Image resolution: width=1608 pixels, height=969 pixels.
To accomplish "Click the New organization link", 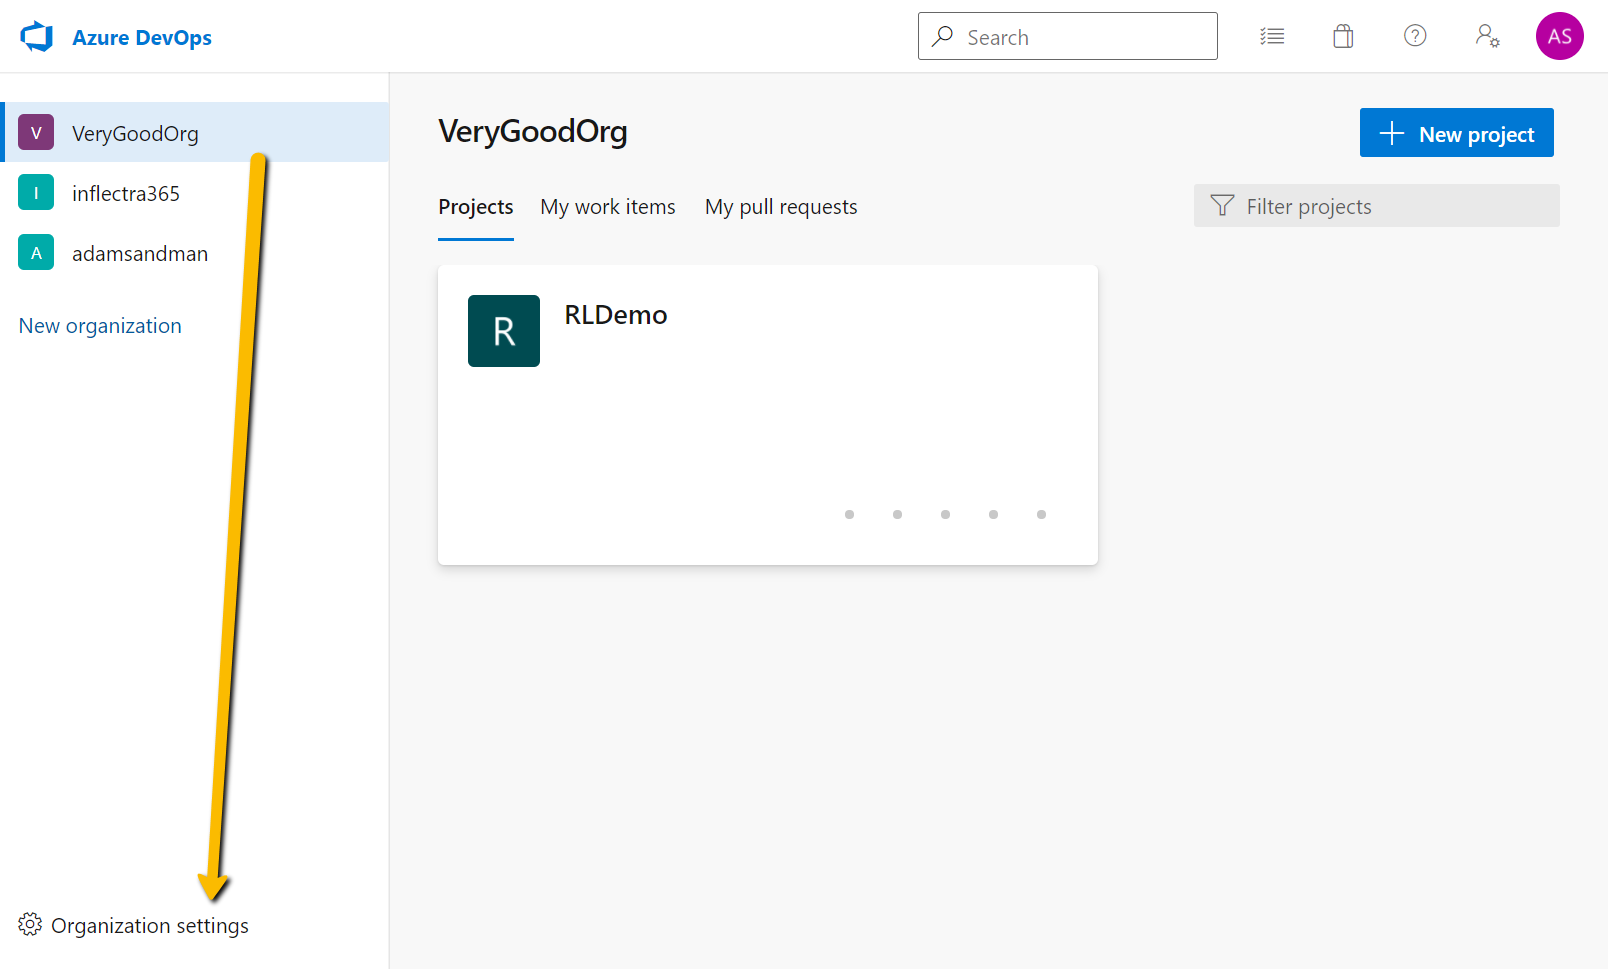I will (x=100, y=326).
